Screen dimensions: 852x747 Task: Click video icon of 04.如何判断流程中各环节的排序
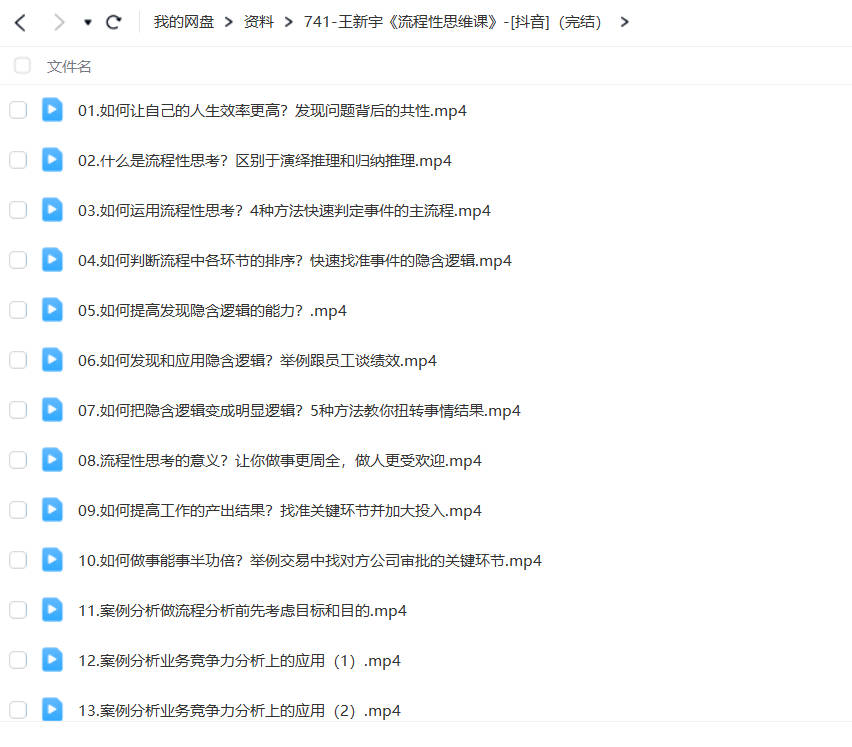point(52,260)
